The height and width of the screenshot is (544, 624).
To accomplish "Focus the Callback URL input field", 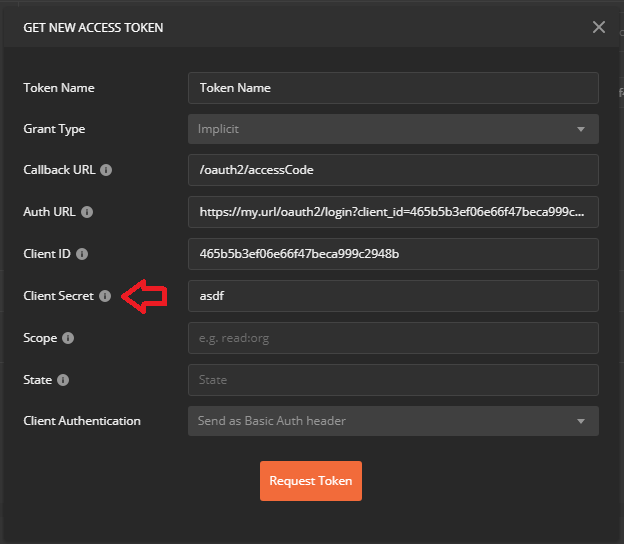I will (393, 170).
